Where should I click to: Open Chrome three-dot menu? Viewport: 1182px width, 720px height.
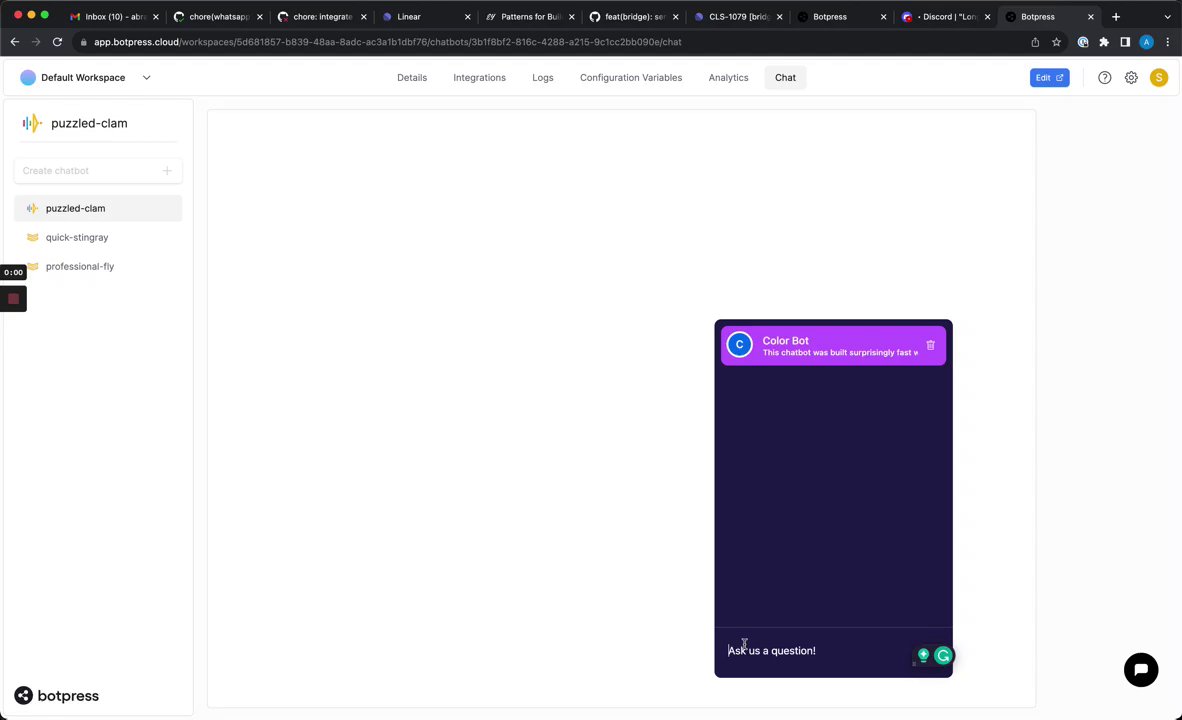(1168, 42)
